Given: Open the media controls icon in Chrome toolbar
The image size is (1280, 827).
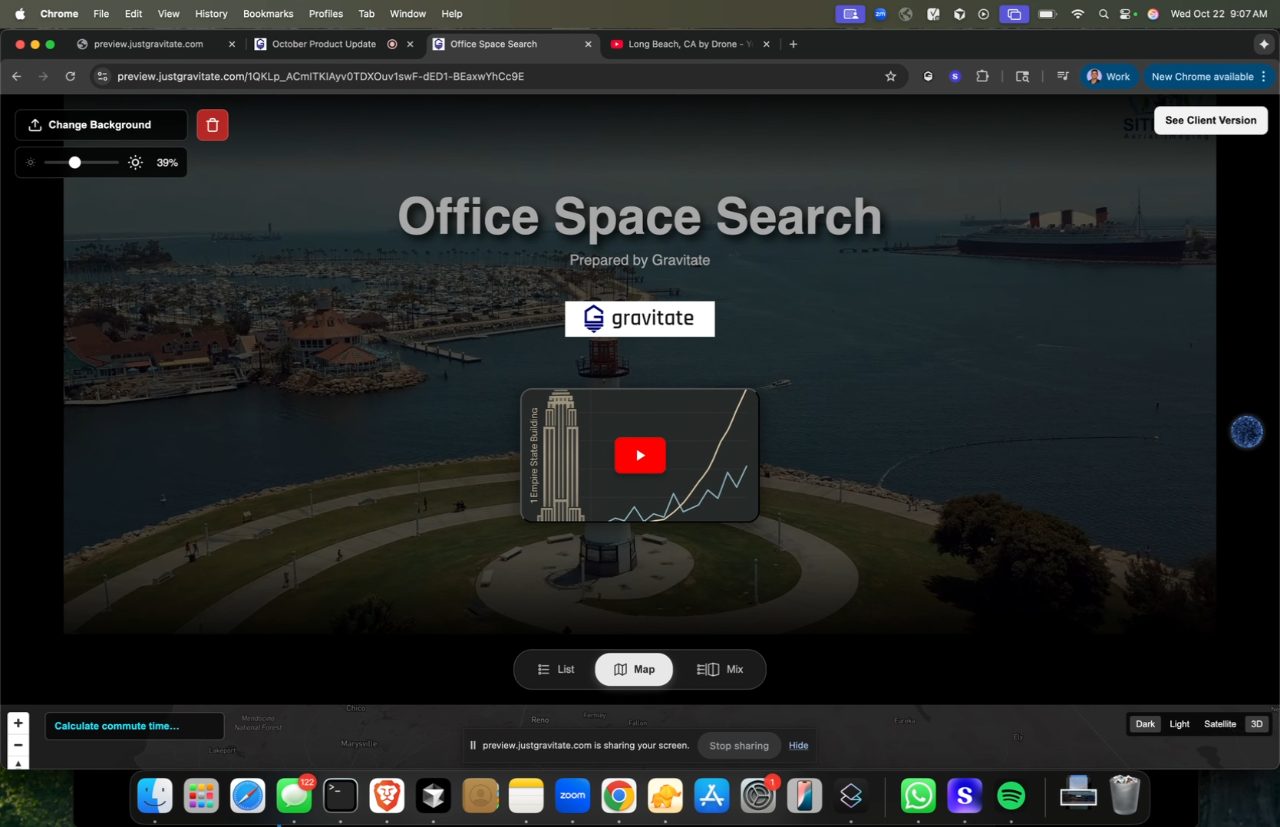Looking at the screenshot, I should [x=1063, y=76].
